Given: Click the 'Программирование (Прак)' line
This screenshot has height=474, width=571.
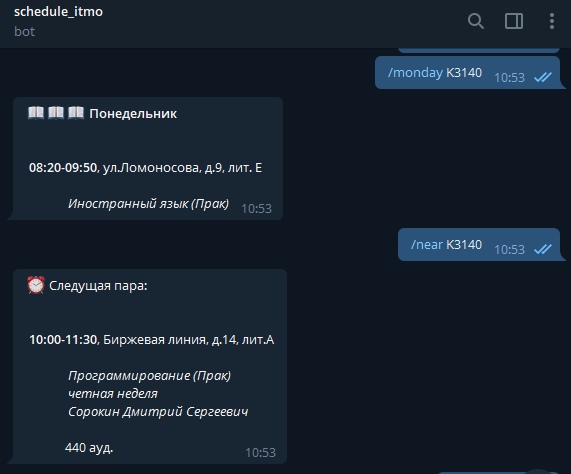Looking at the screenshot, I should pyautogui.click(x=149, y=375).
